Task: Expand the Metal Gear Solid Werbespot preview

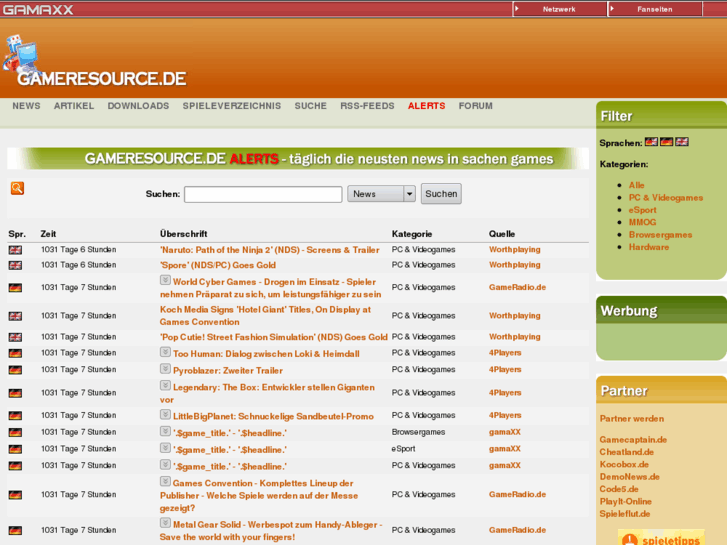Action: tap(165, 523)
